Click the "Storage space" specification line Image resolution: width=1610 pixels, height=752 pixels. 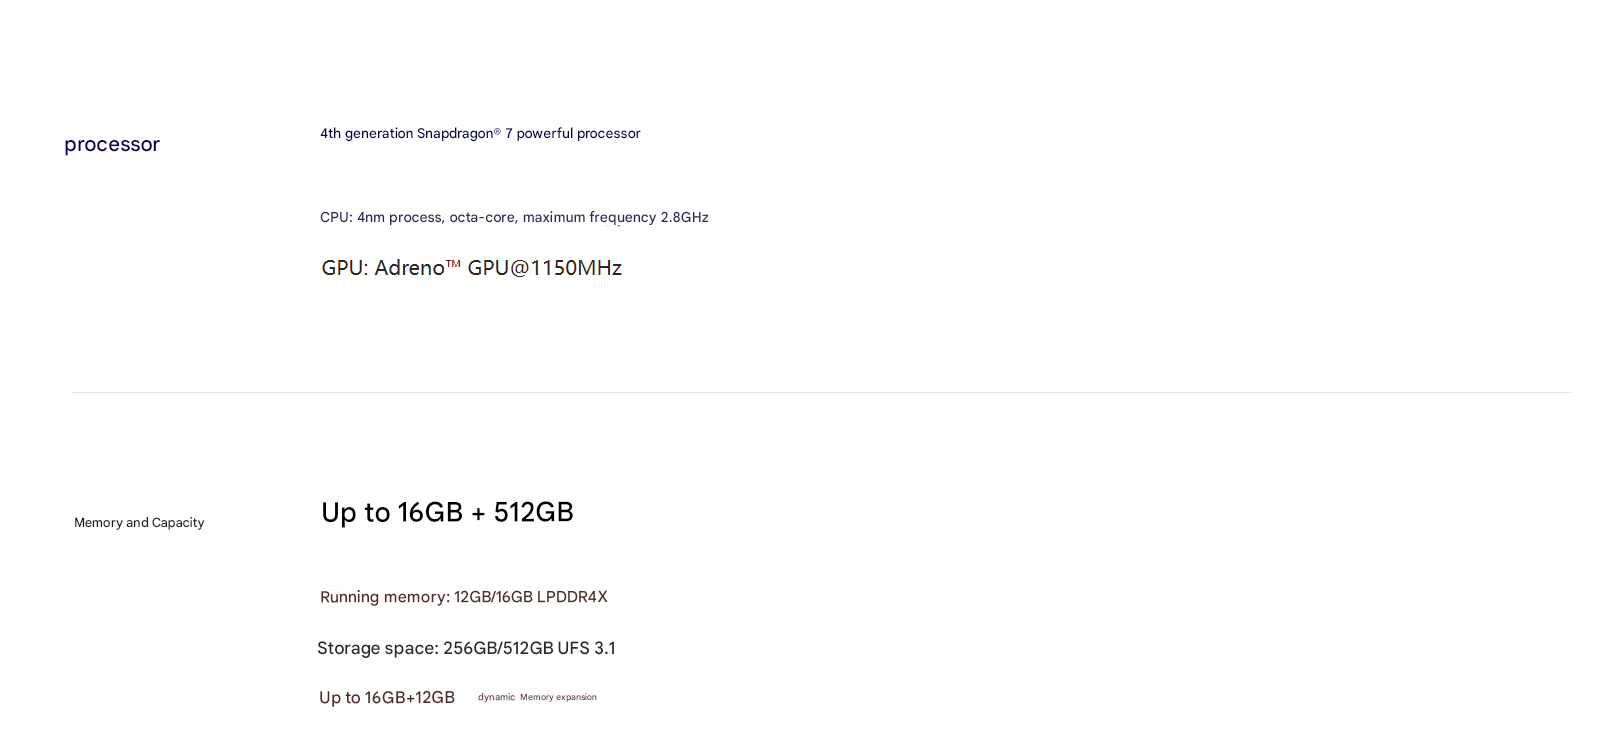coord(466,648)
